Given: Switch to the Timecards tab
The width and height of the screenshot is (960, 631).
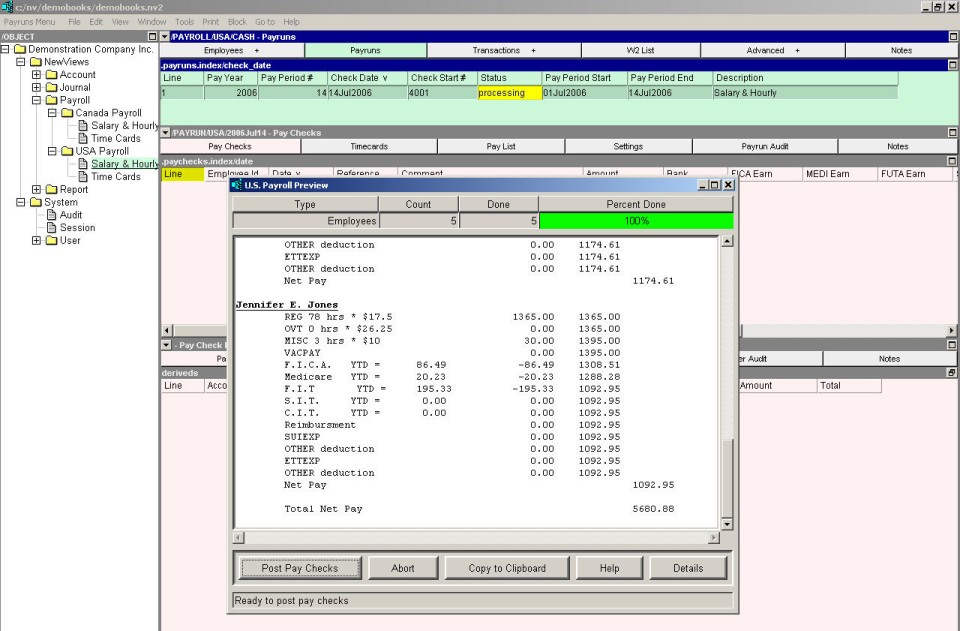Looking at the screenshot, I should 369,146.
